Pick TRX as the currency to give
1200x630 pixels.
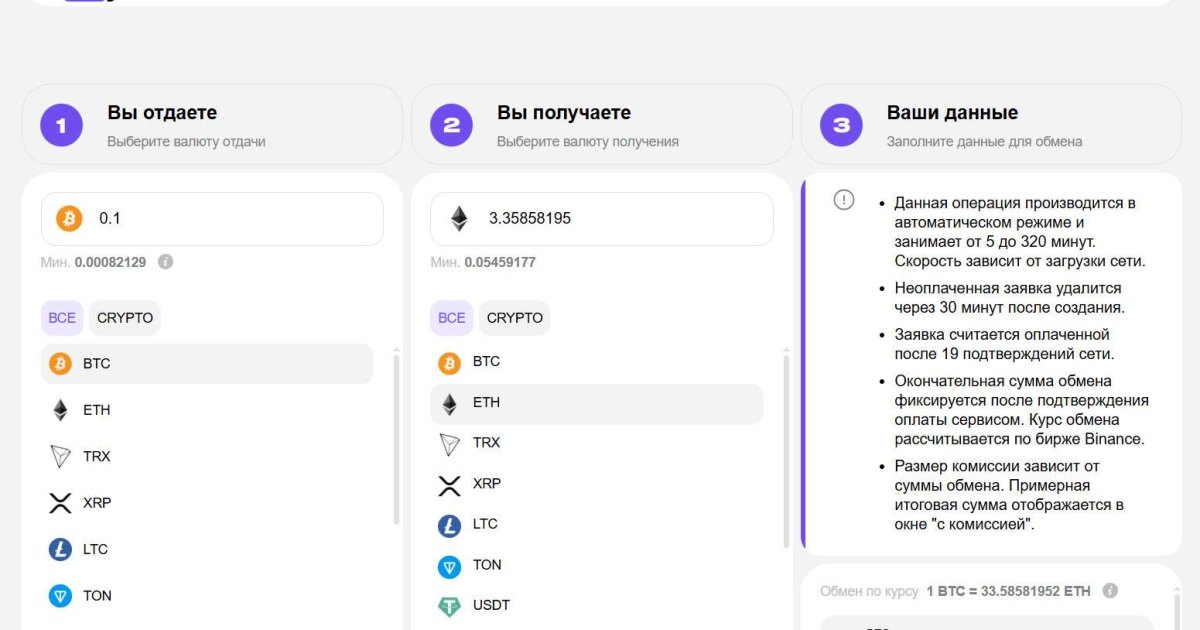tap(207, 456)
